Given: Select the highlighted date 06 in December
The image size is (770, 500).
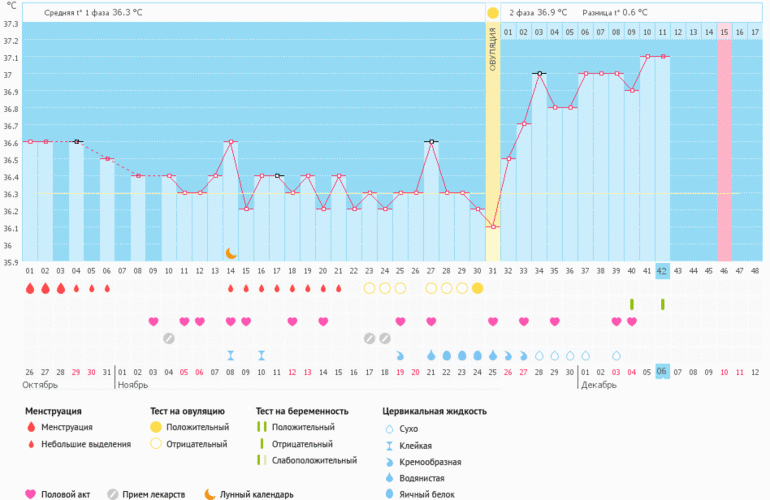Looking at the screenshot, I should [662, 371].
